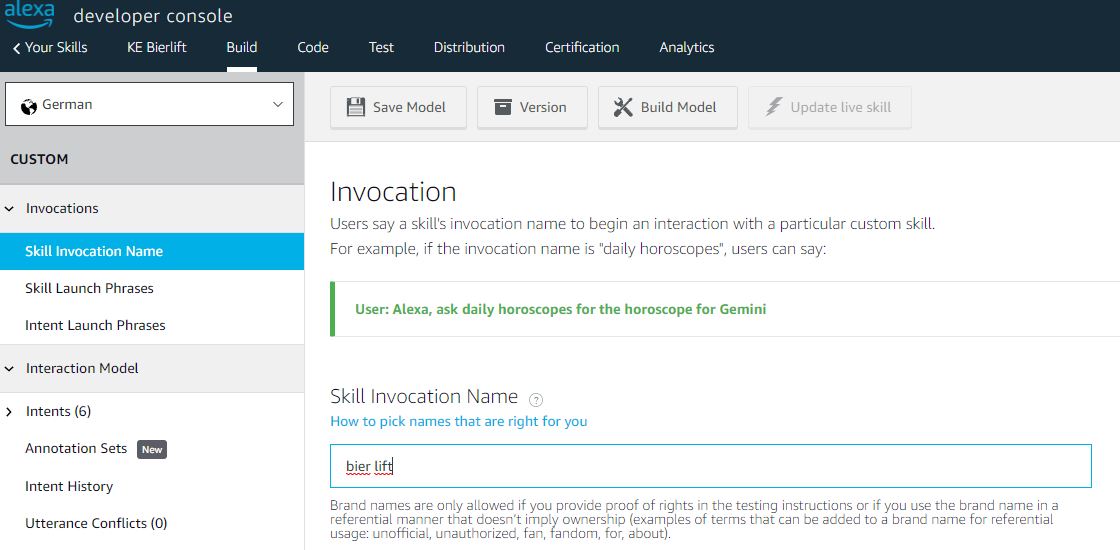Select Skill Launch Phrases in sidebar
Screen dimensions: 1120x550
click(x=89, y=288)
